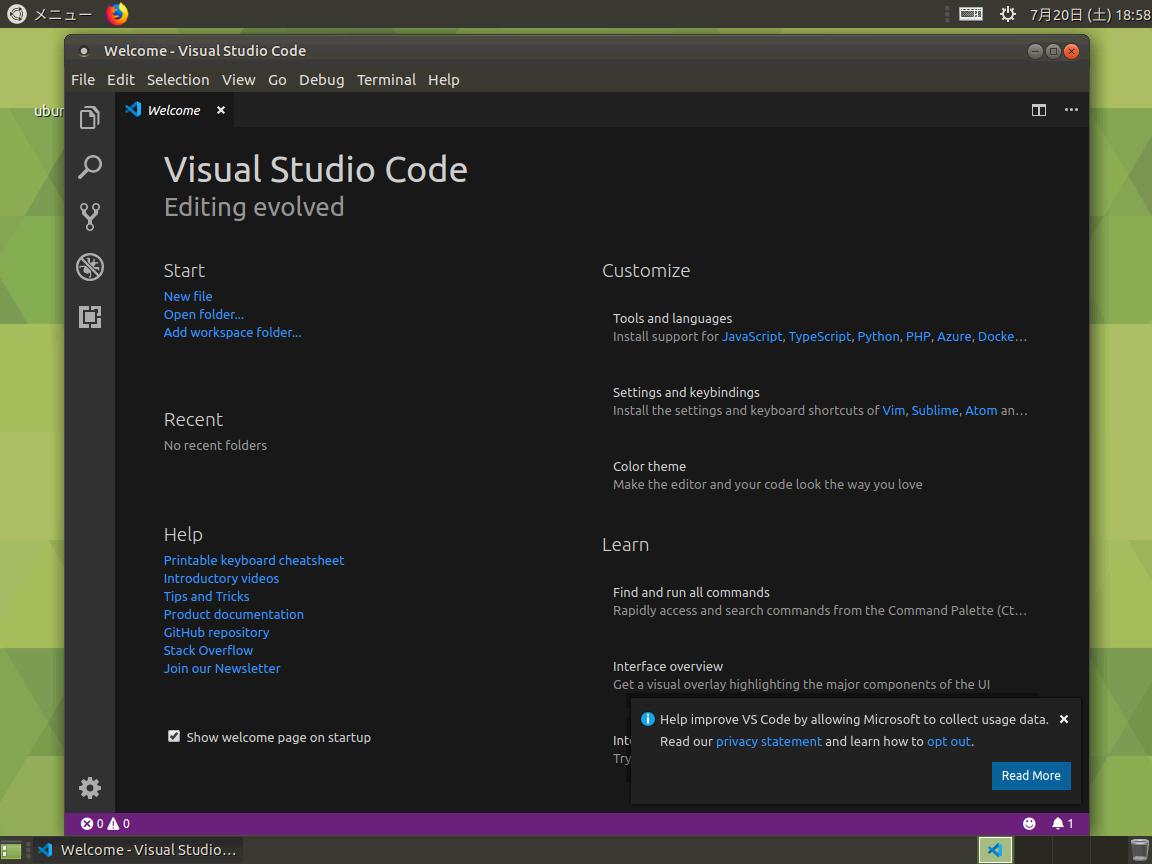The image size is (1152, 864).
Task: Click the opt out link
Action: (948, 742)
